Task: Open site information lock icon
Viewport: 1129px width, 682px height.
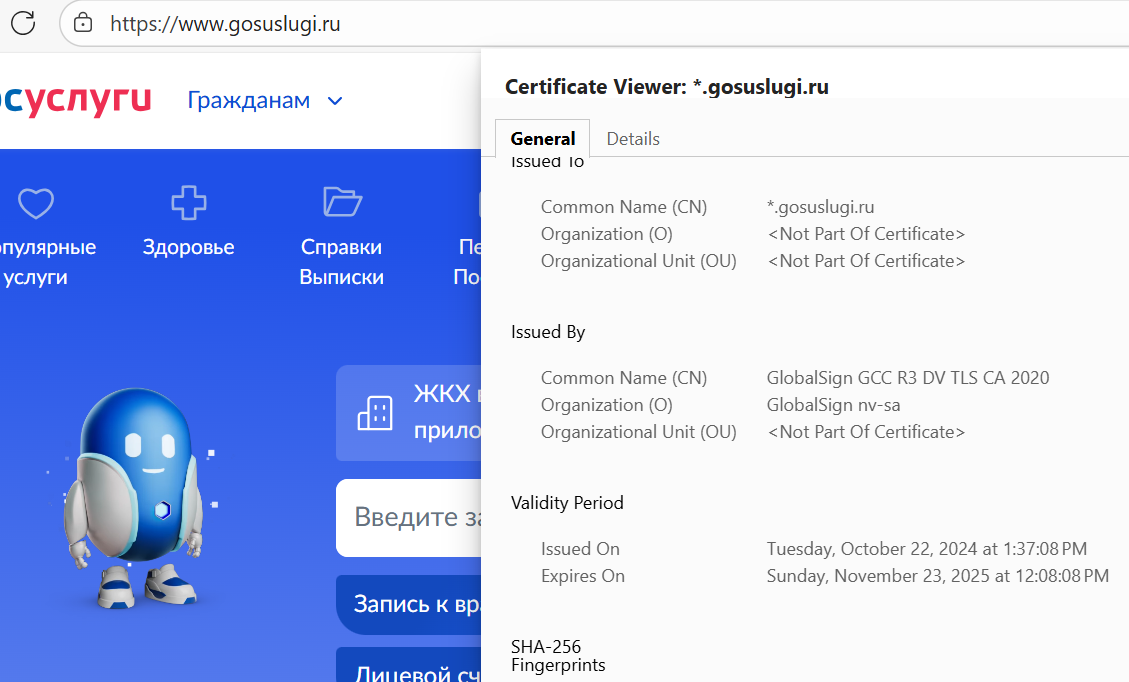Action: [84, 23]
